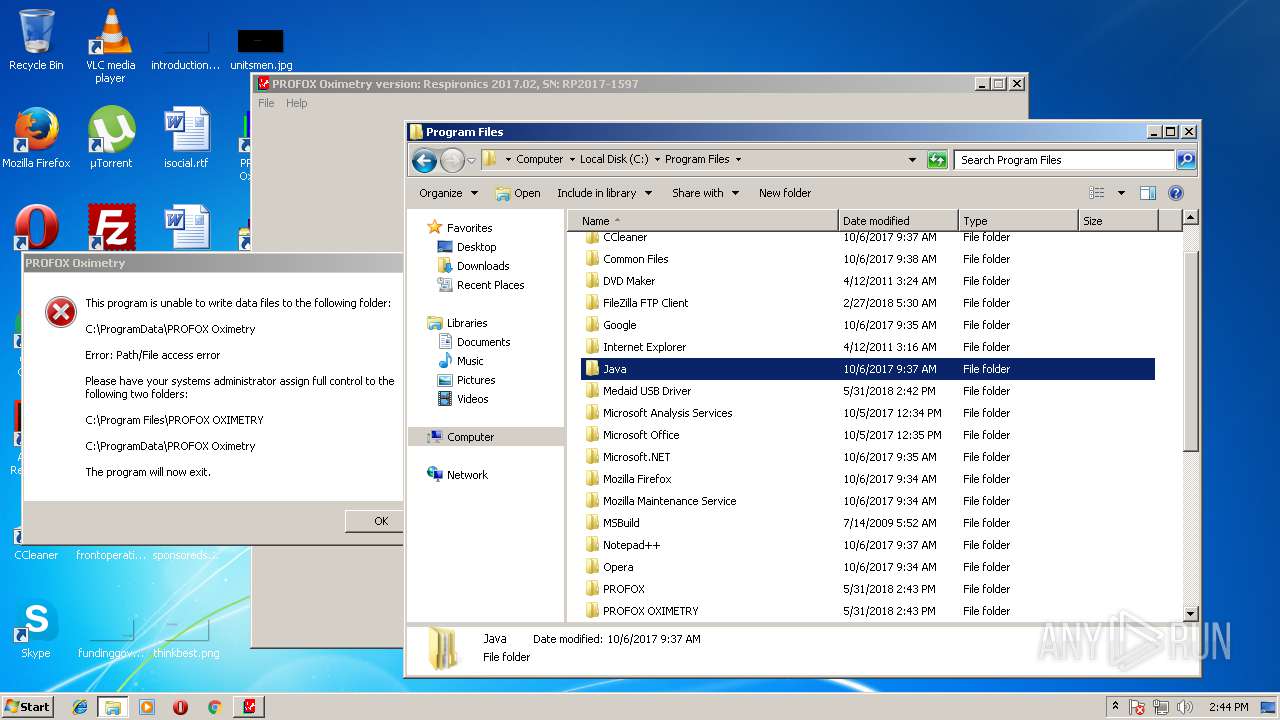Open Help menu in PROFOX window
The image size is (1280, 720).
click(x=297, y=103)
